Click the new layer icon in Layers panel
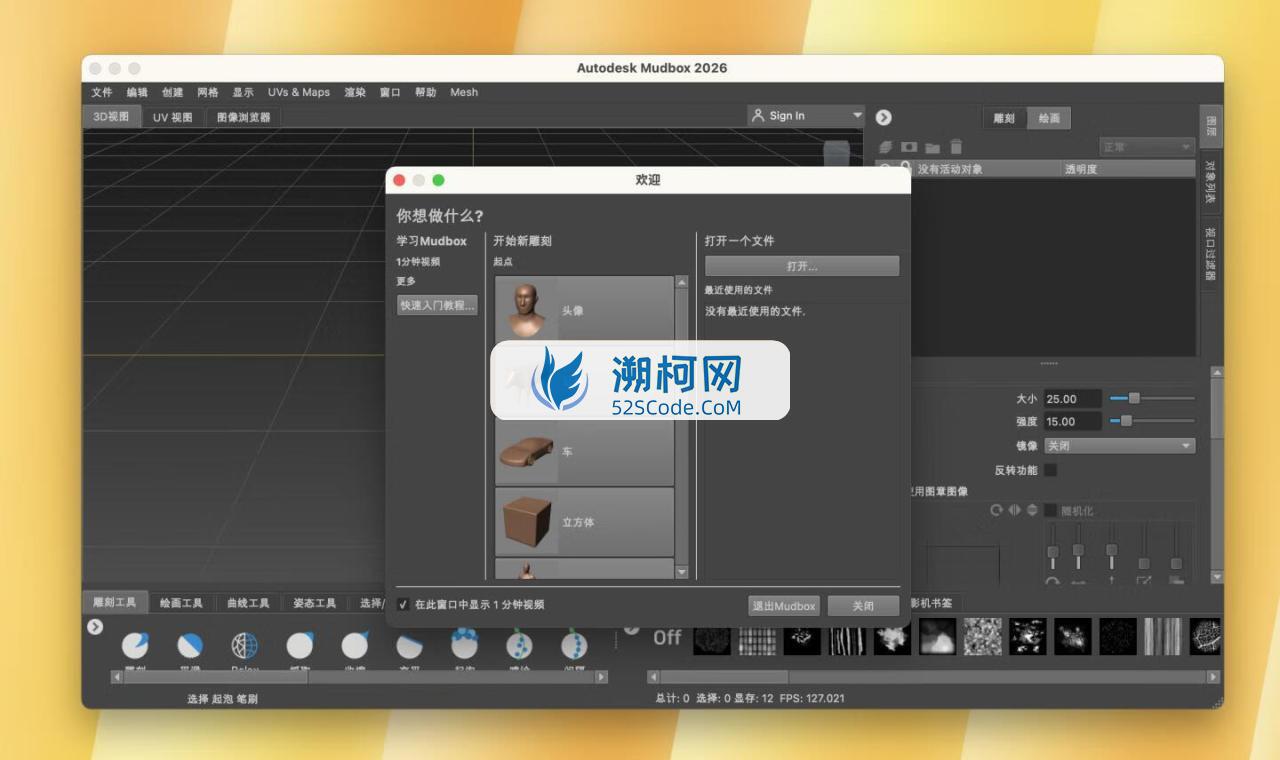The width and height of the screenshot is (1280, 760). pos(885,147)
